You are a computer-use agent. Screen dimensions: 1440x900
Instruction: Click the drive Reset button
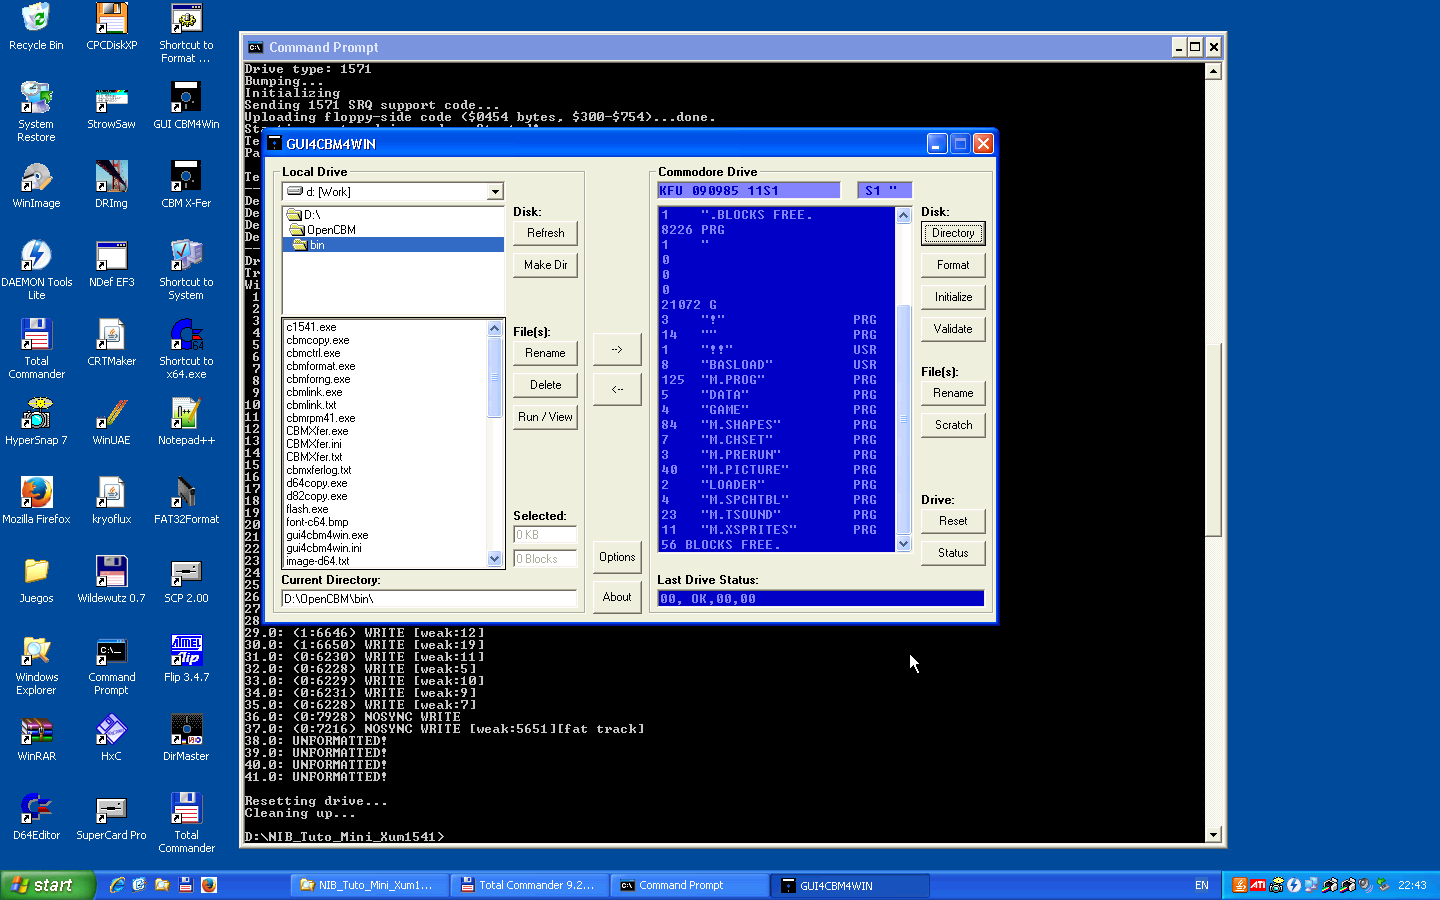click(953, 521)
